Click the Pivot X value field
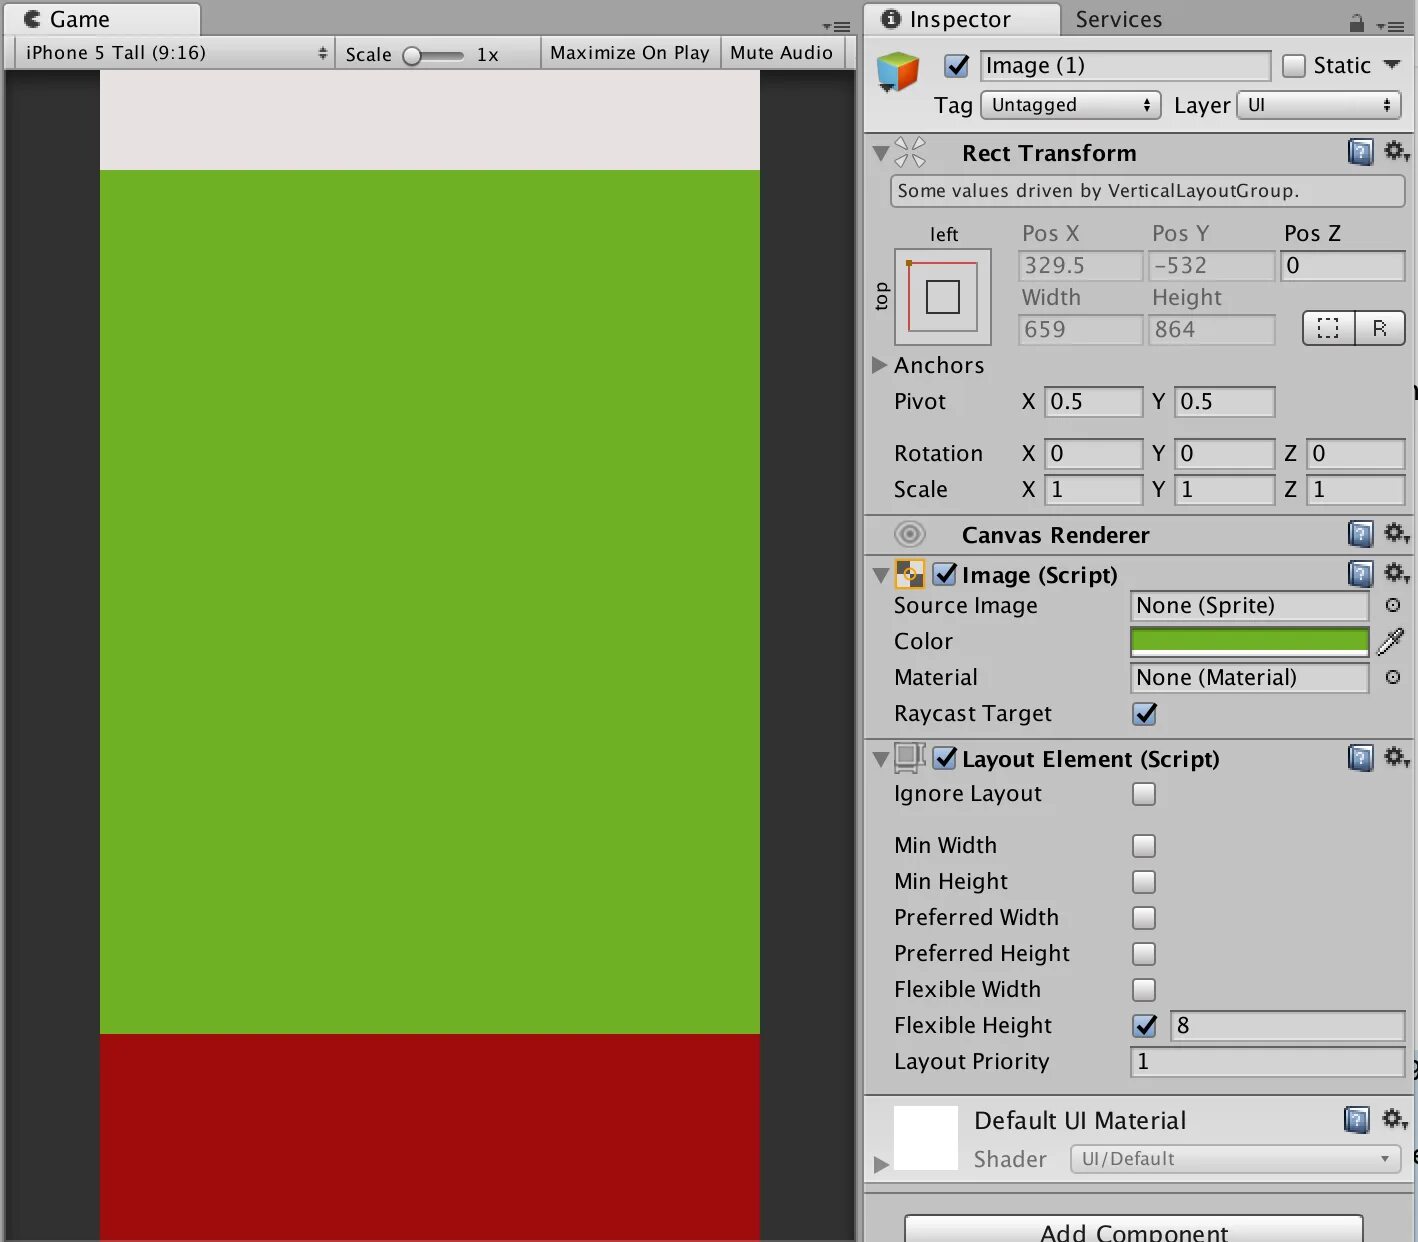The height and width of the screenshot is (1242, 1418). coord(1093,402)
